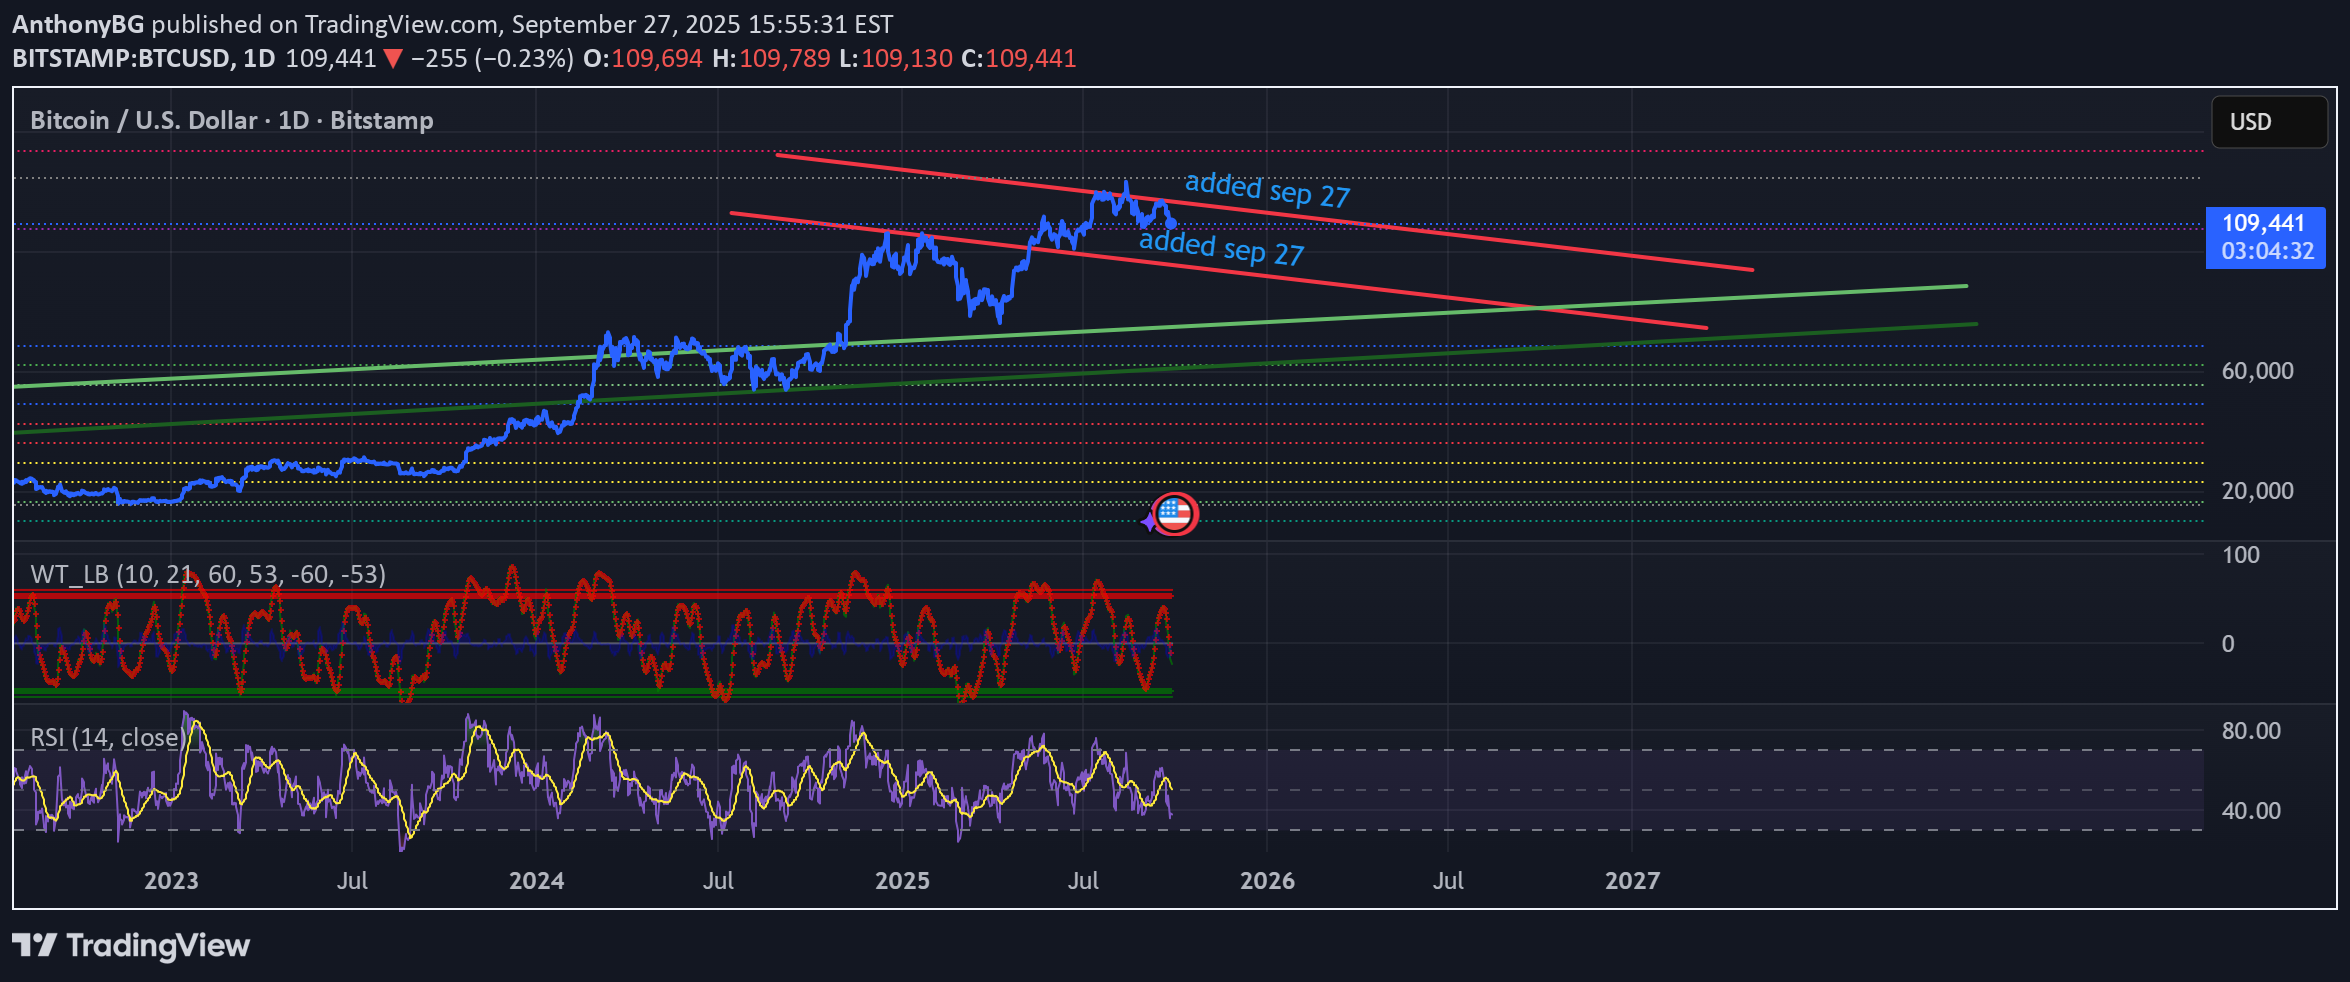Click the blue 109,441 price label

pyautogui.click(x=2266, y=224)
